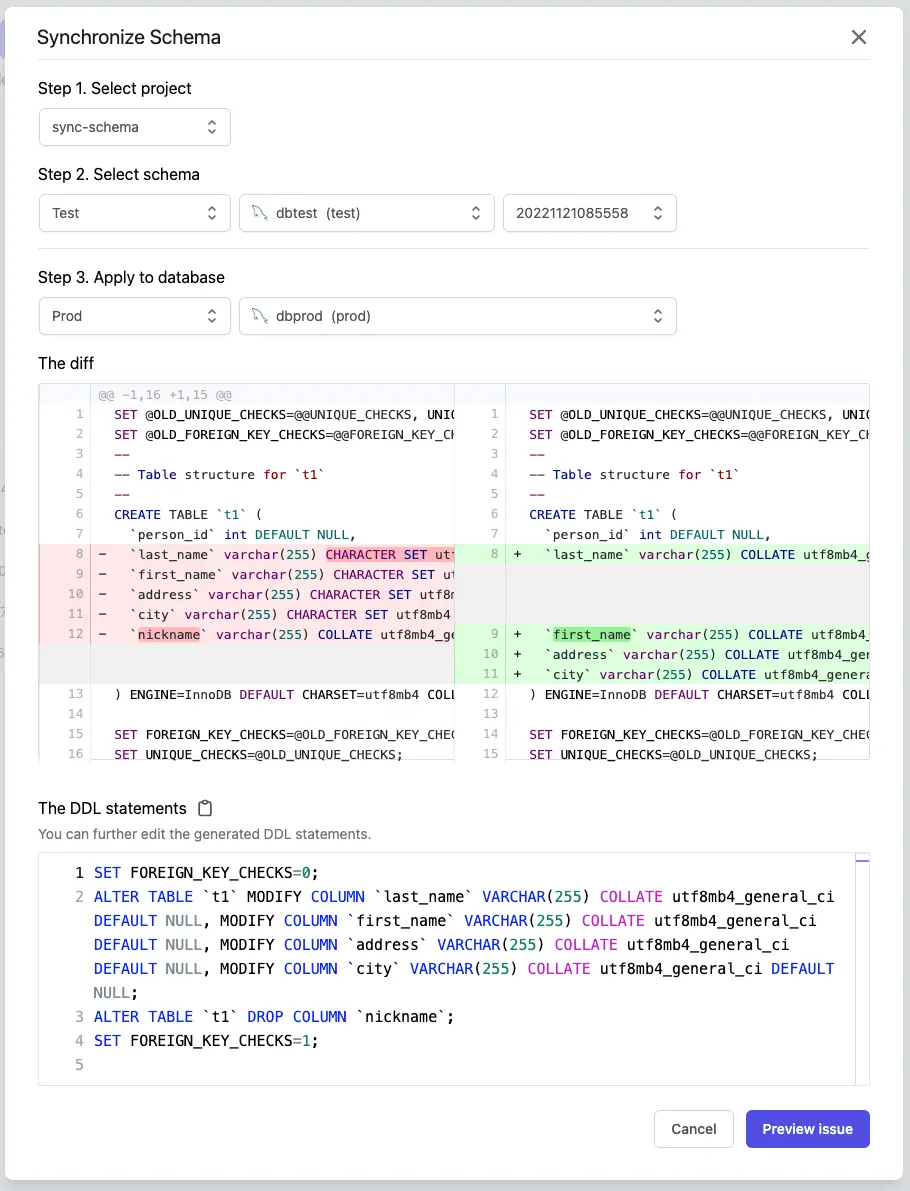Click left pane '-- Table structure for `t1`' comment
Screen dimensions: 910x1191
pyautogui.click(x=220, y=475)
